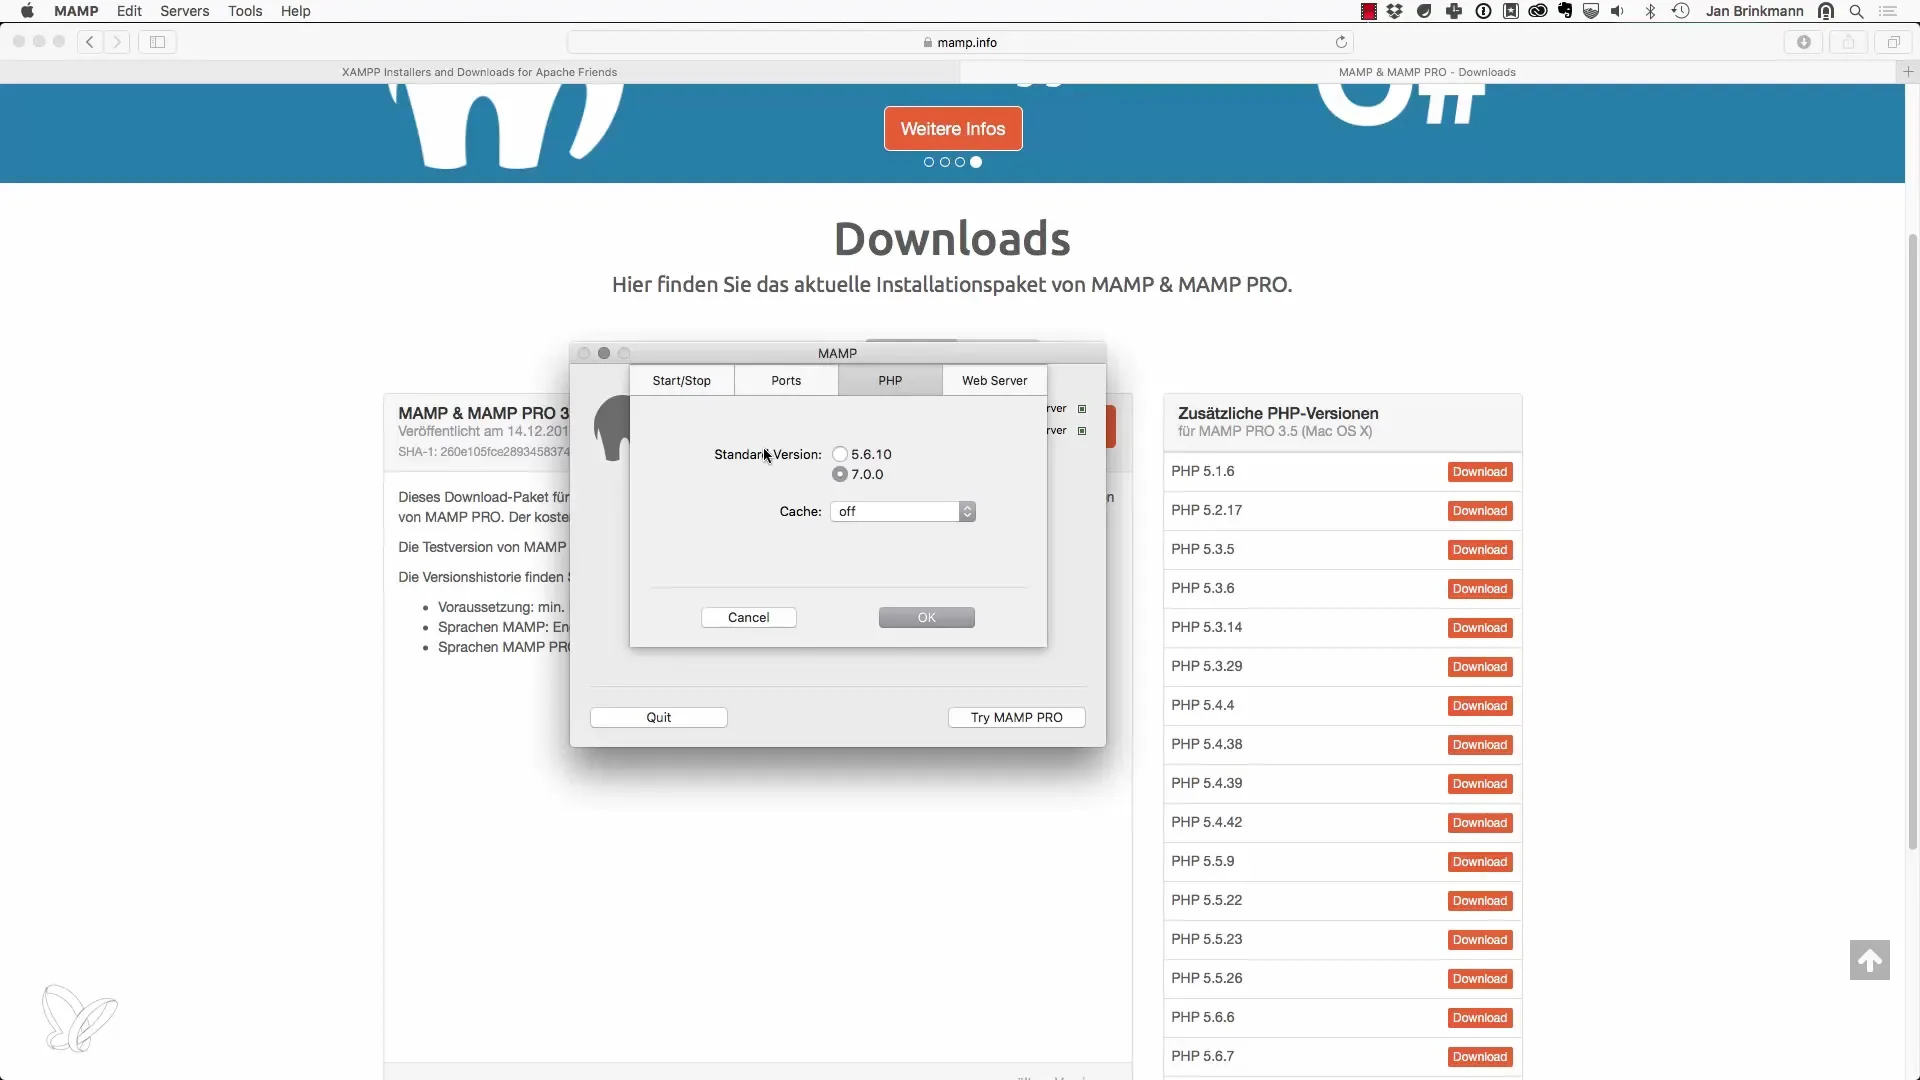Reload the mamp.info page
1920x1080 pixels.
(1341, 42)
